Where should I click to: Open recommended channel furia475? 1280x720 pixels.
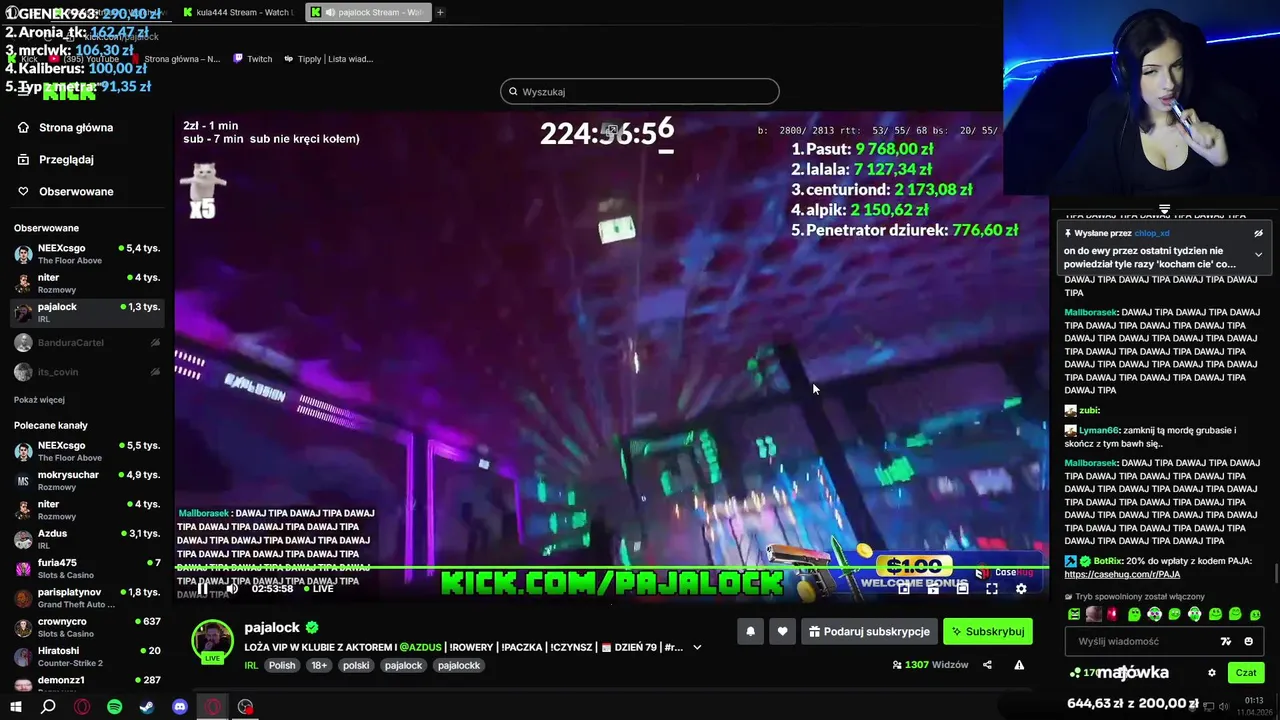tap(88, 568)
